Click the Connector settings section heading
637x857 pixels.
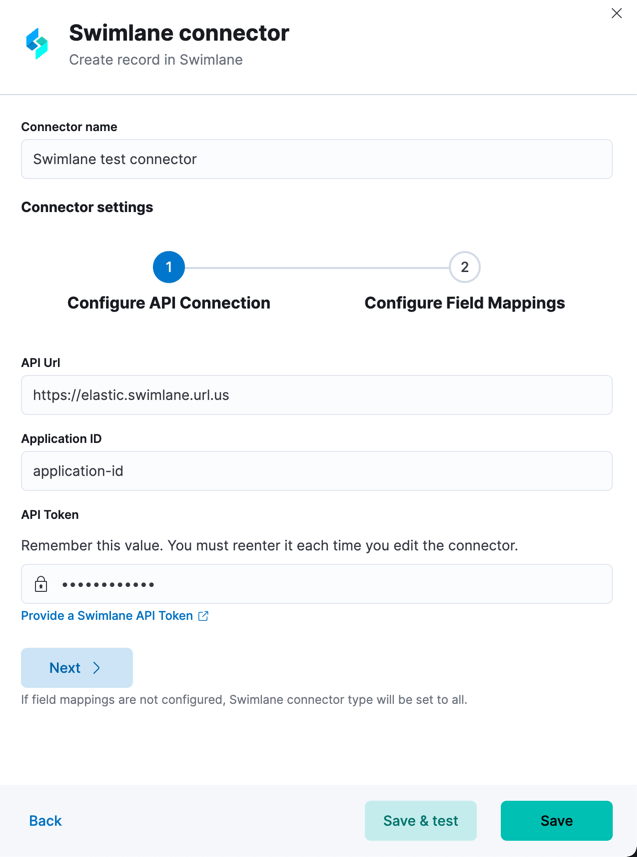click(87, 207)
